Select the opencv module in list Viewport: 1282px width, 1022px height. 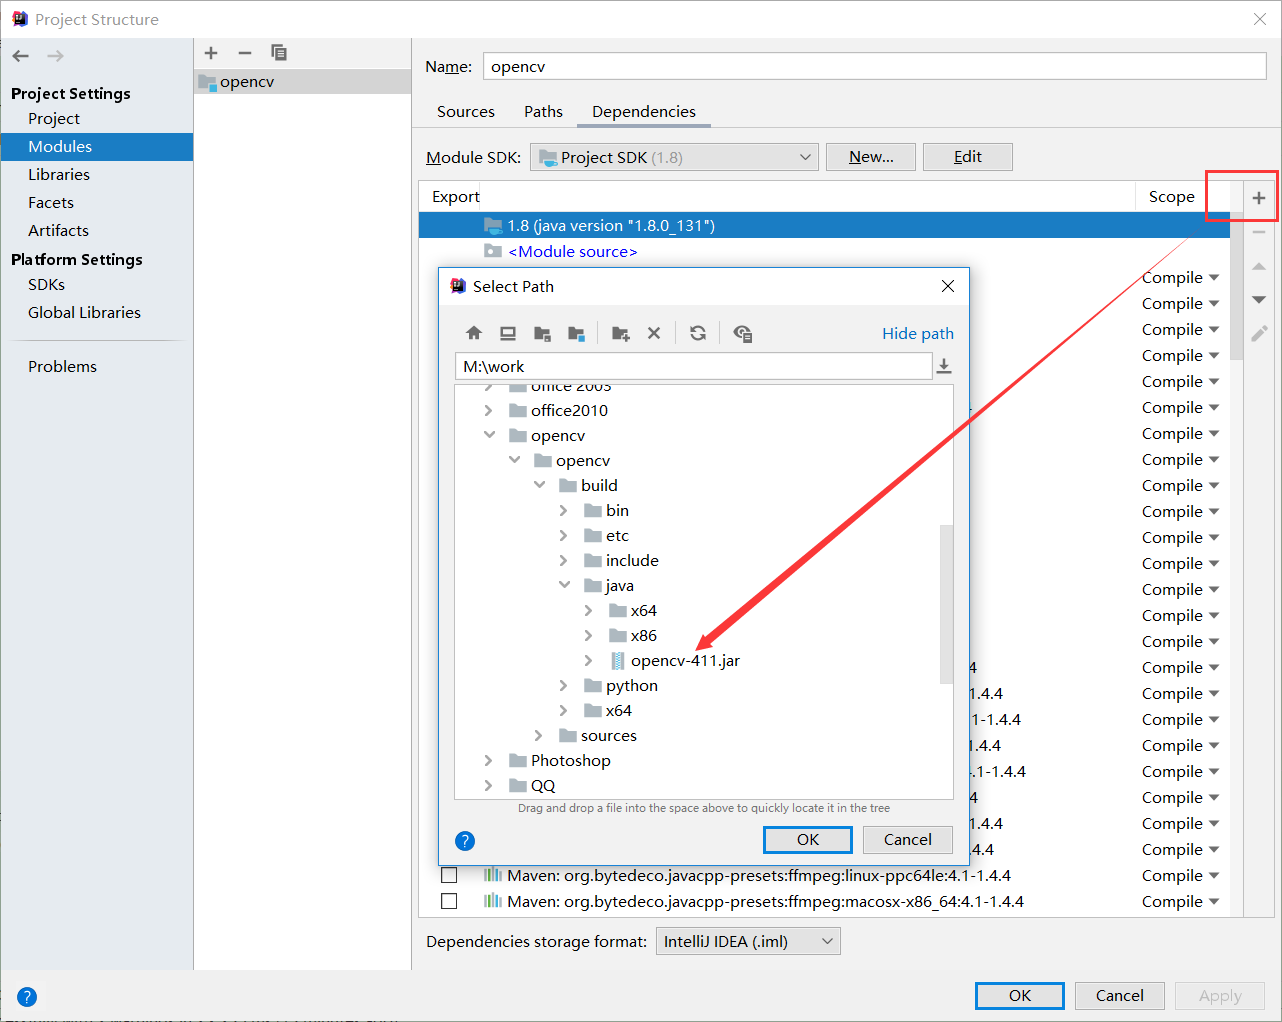click(x=302, y=81)
